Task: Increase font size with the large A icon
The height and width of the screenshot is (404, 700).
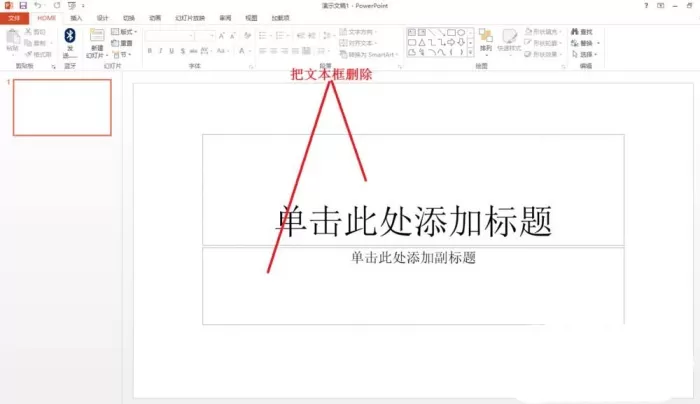Action: tap(221, 36)
